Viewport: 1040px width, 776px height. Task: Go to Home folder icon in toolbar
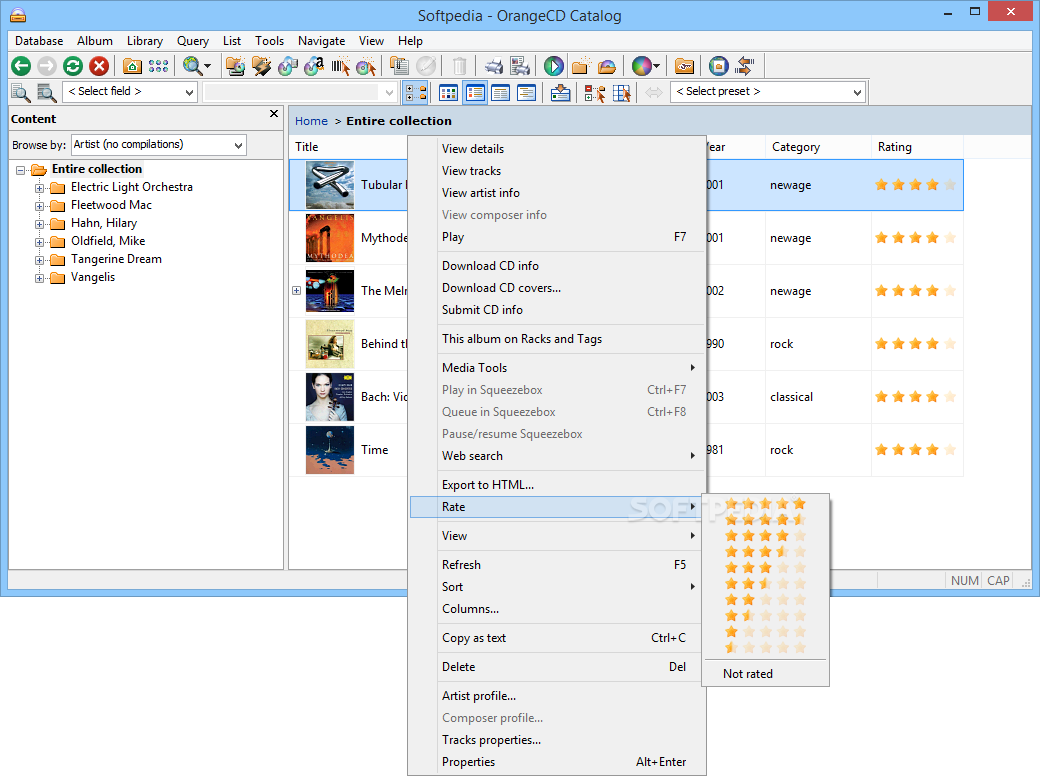(x=132, y=66)
